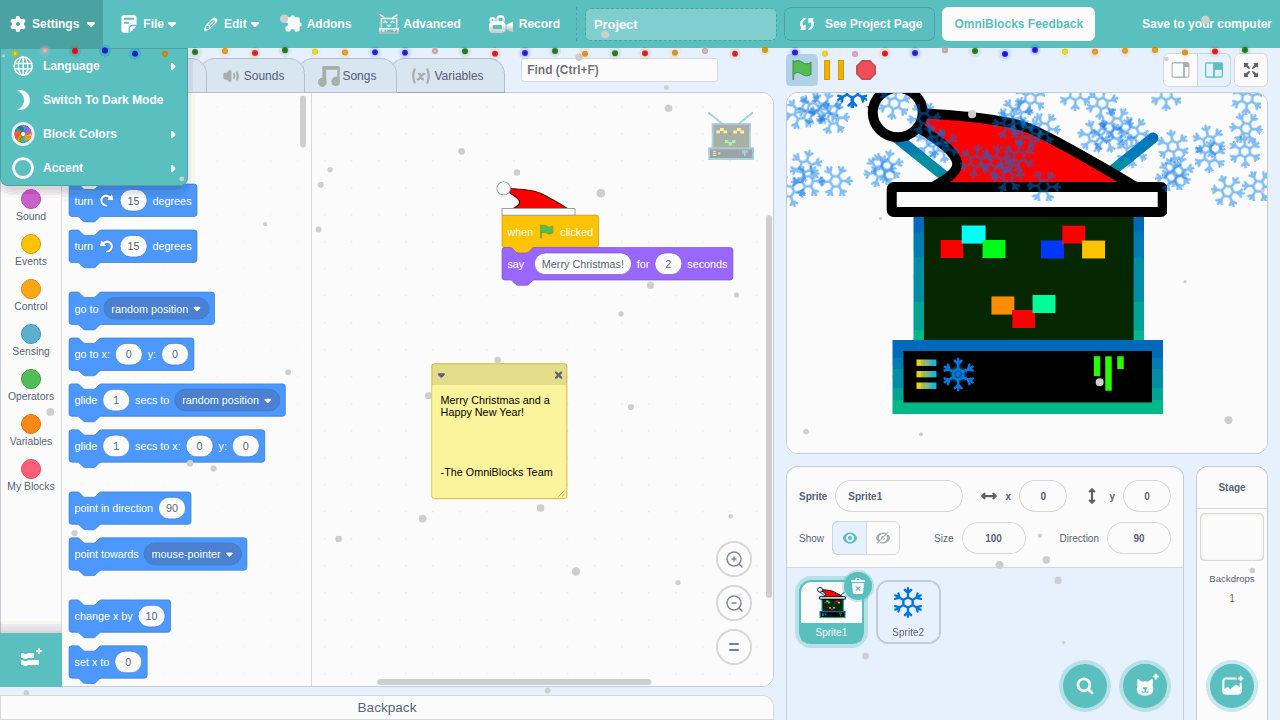Zoom in on the code workspace

(x=734, y=560)
